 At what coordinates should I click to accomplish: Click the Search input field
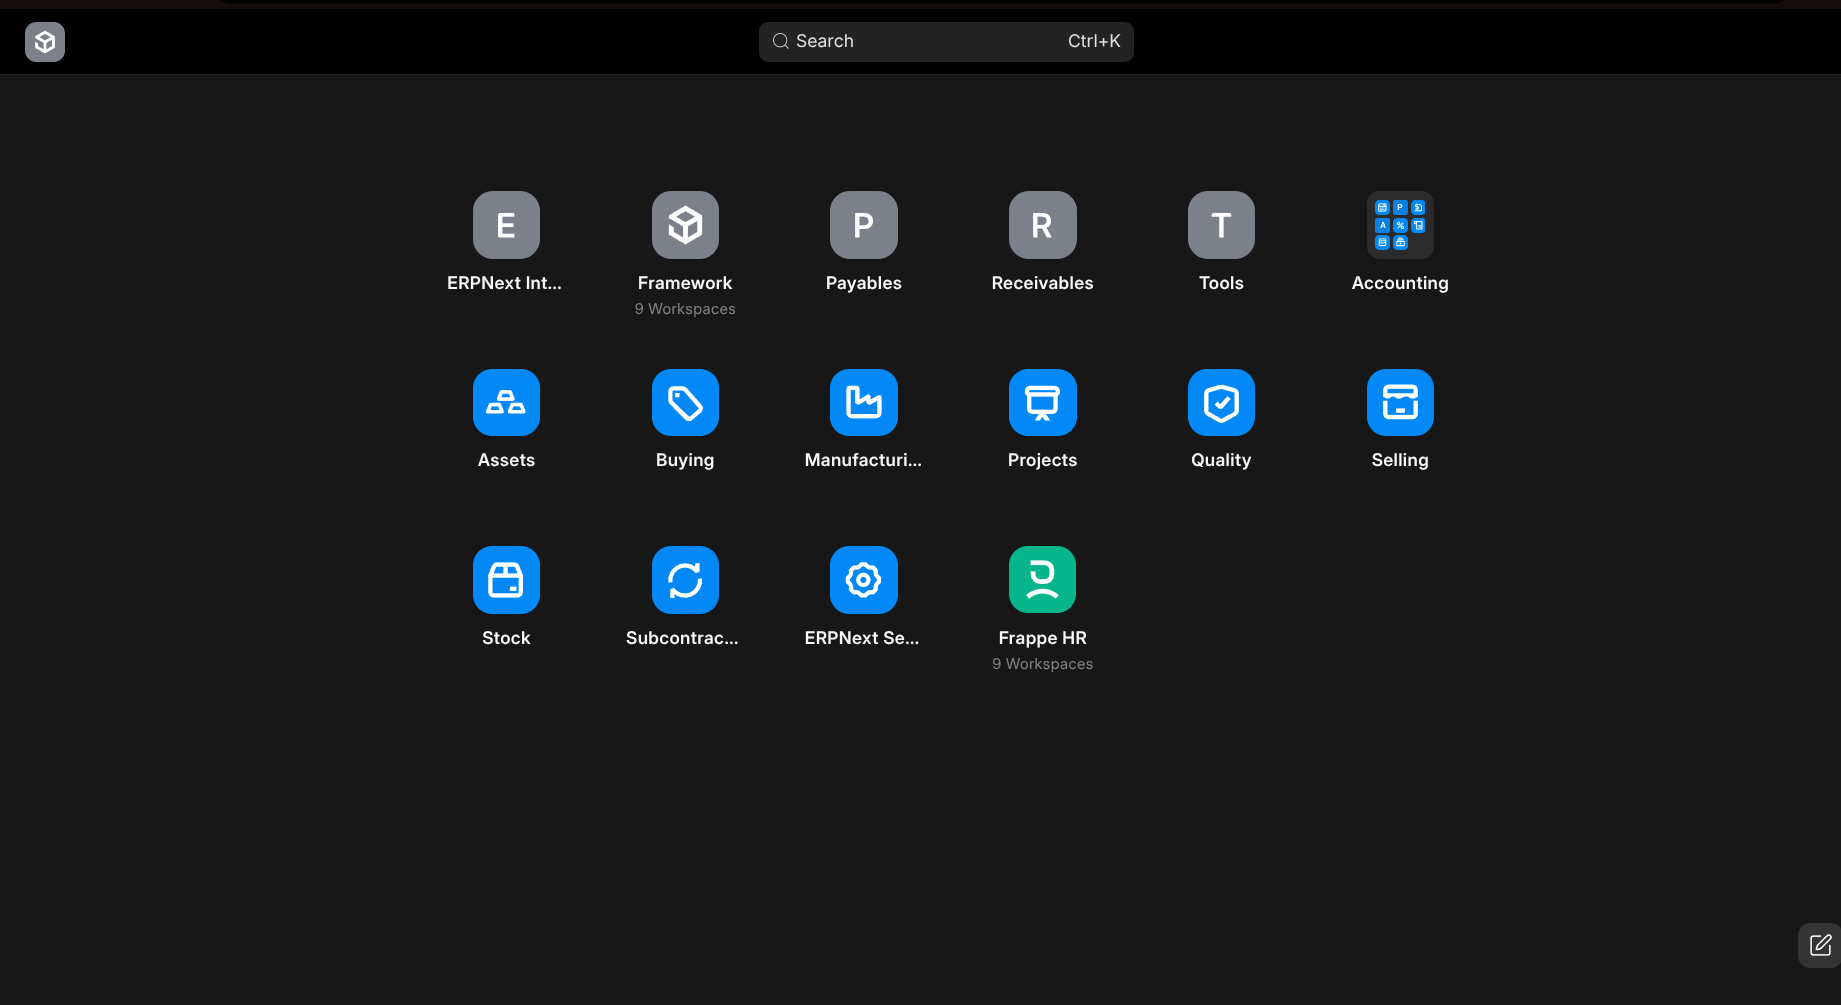tap(945, 41)
